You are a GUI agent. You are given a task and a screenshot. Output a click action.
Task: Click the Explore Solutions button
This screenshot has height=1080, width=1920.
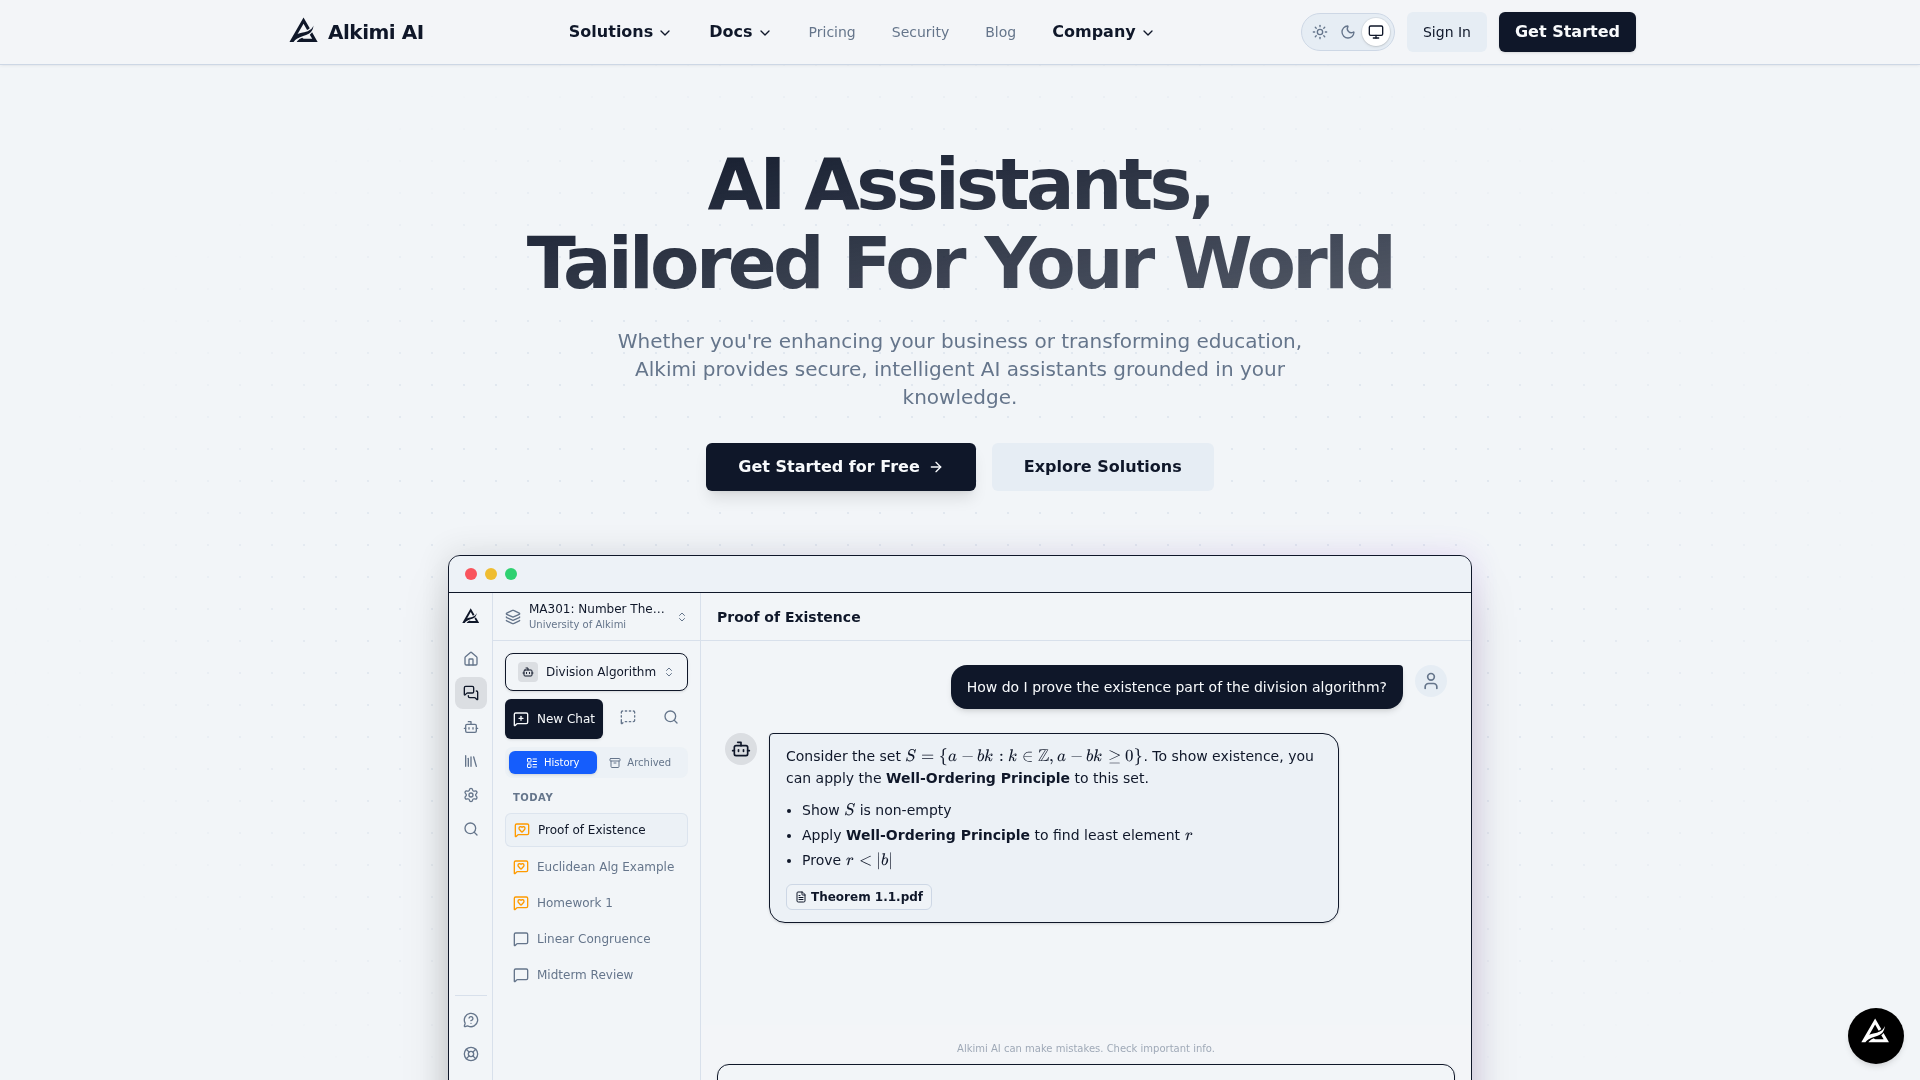(x=1103, y=467)
